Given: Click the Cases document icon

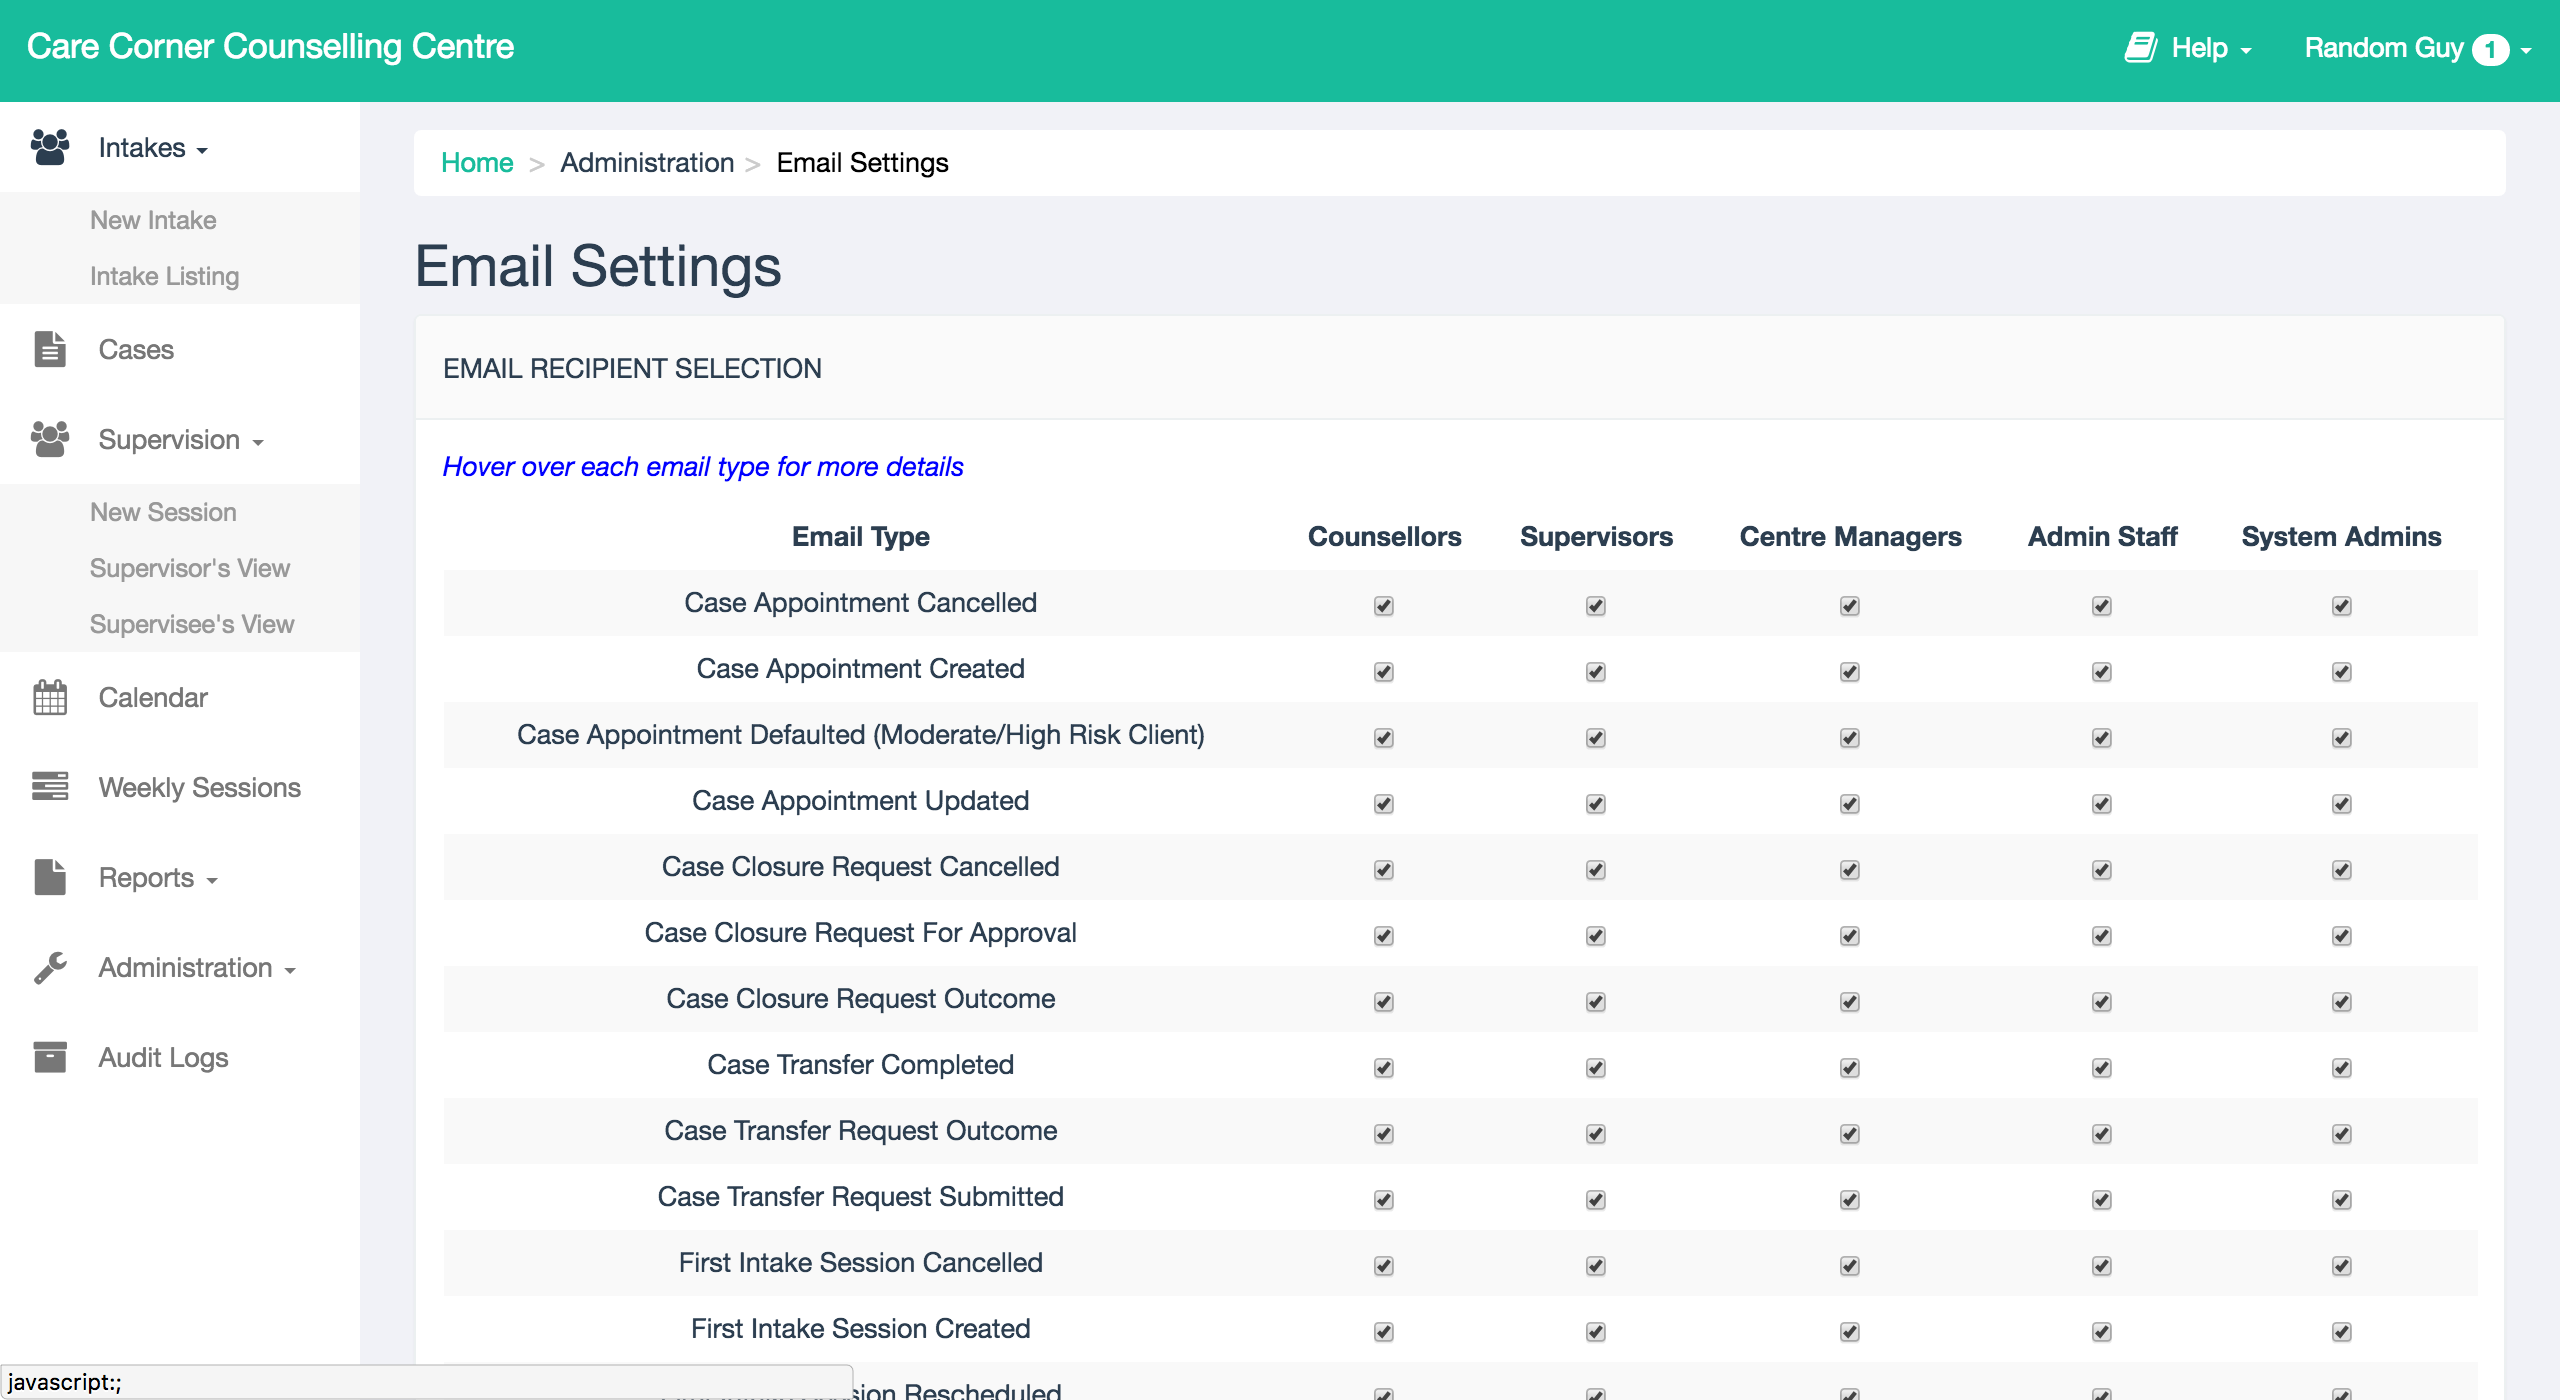Looking at the screenshot, I should pyautogui.click(x=50, y=349).
